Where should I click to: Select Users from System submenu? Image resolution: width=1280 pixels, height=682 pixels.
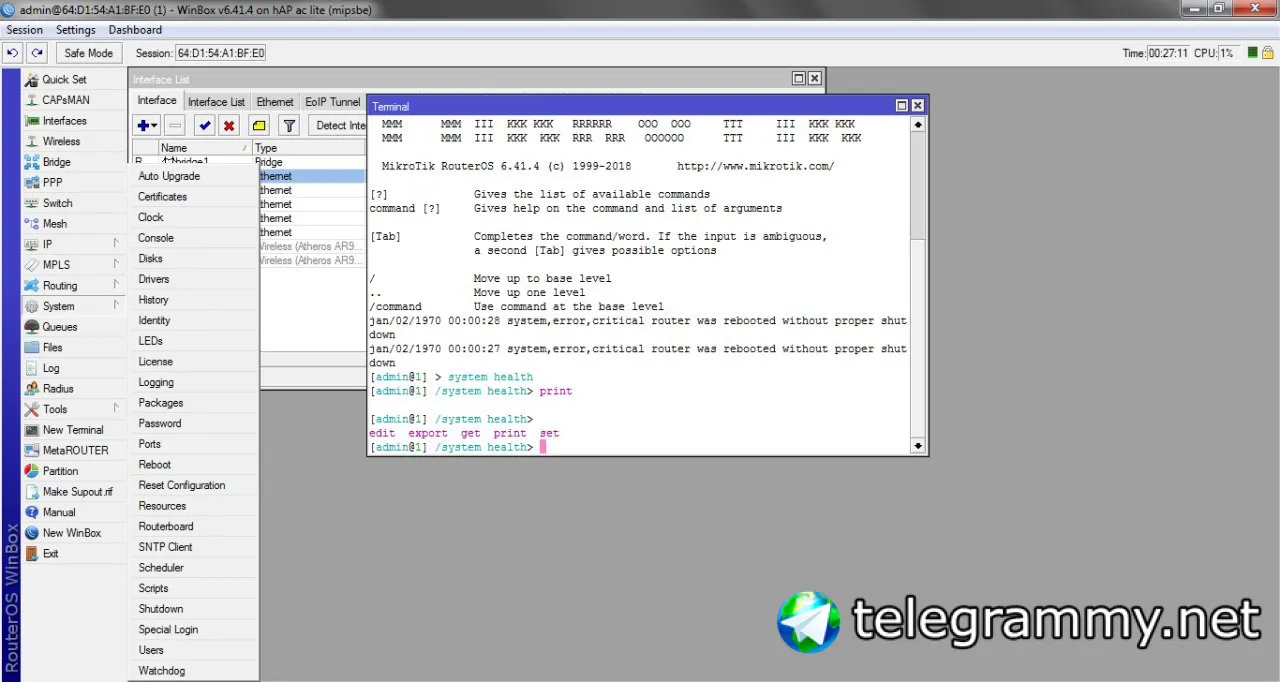194,650
